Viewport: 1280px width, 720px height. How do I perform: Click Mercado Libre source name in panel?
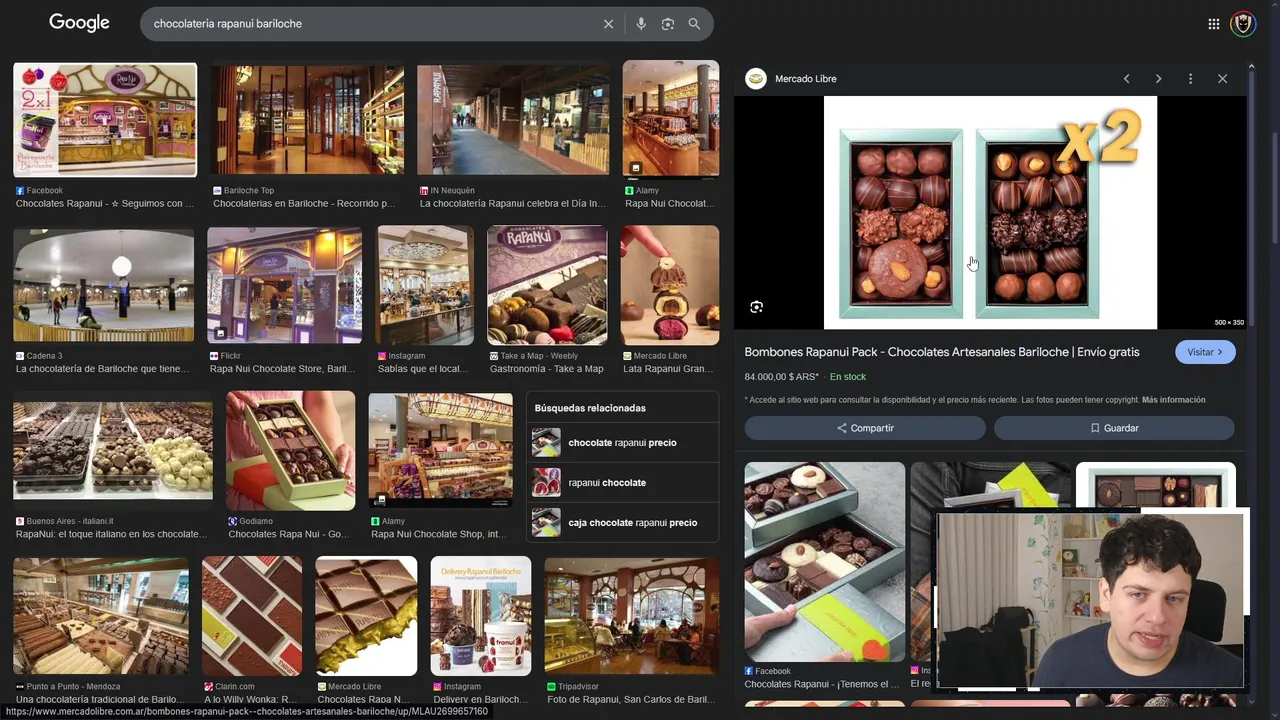click(806, 79)
